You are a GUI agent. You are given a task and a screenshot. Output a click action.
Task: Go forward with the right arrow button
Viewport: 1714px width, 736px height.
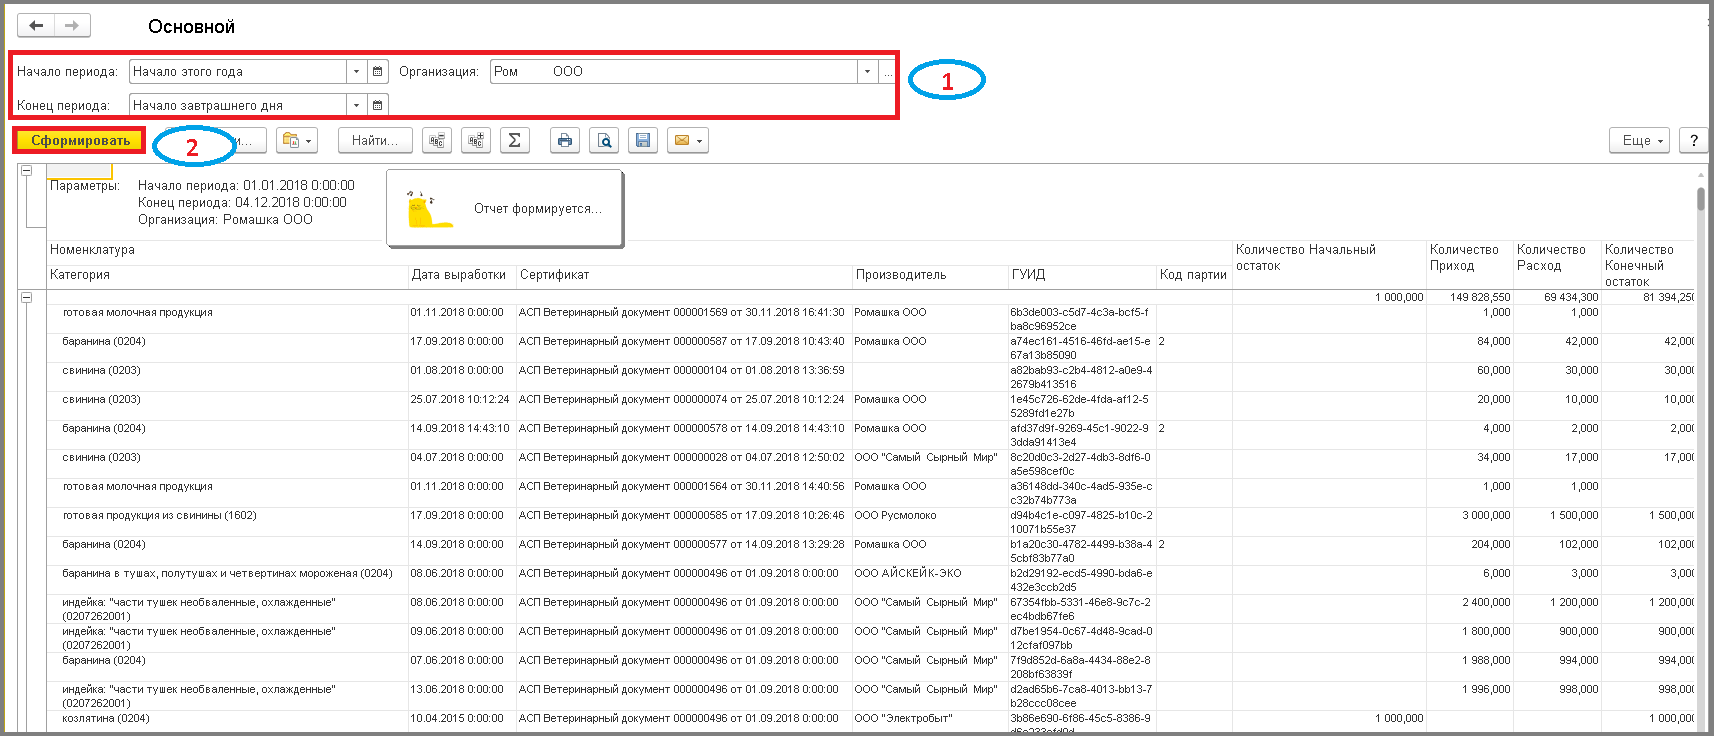(x=72, y=26)
